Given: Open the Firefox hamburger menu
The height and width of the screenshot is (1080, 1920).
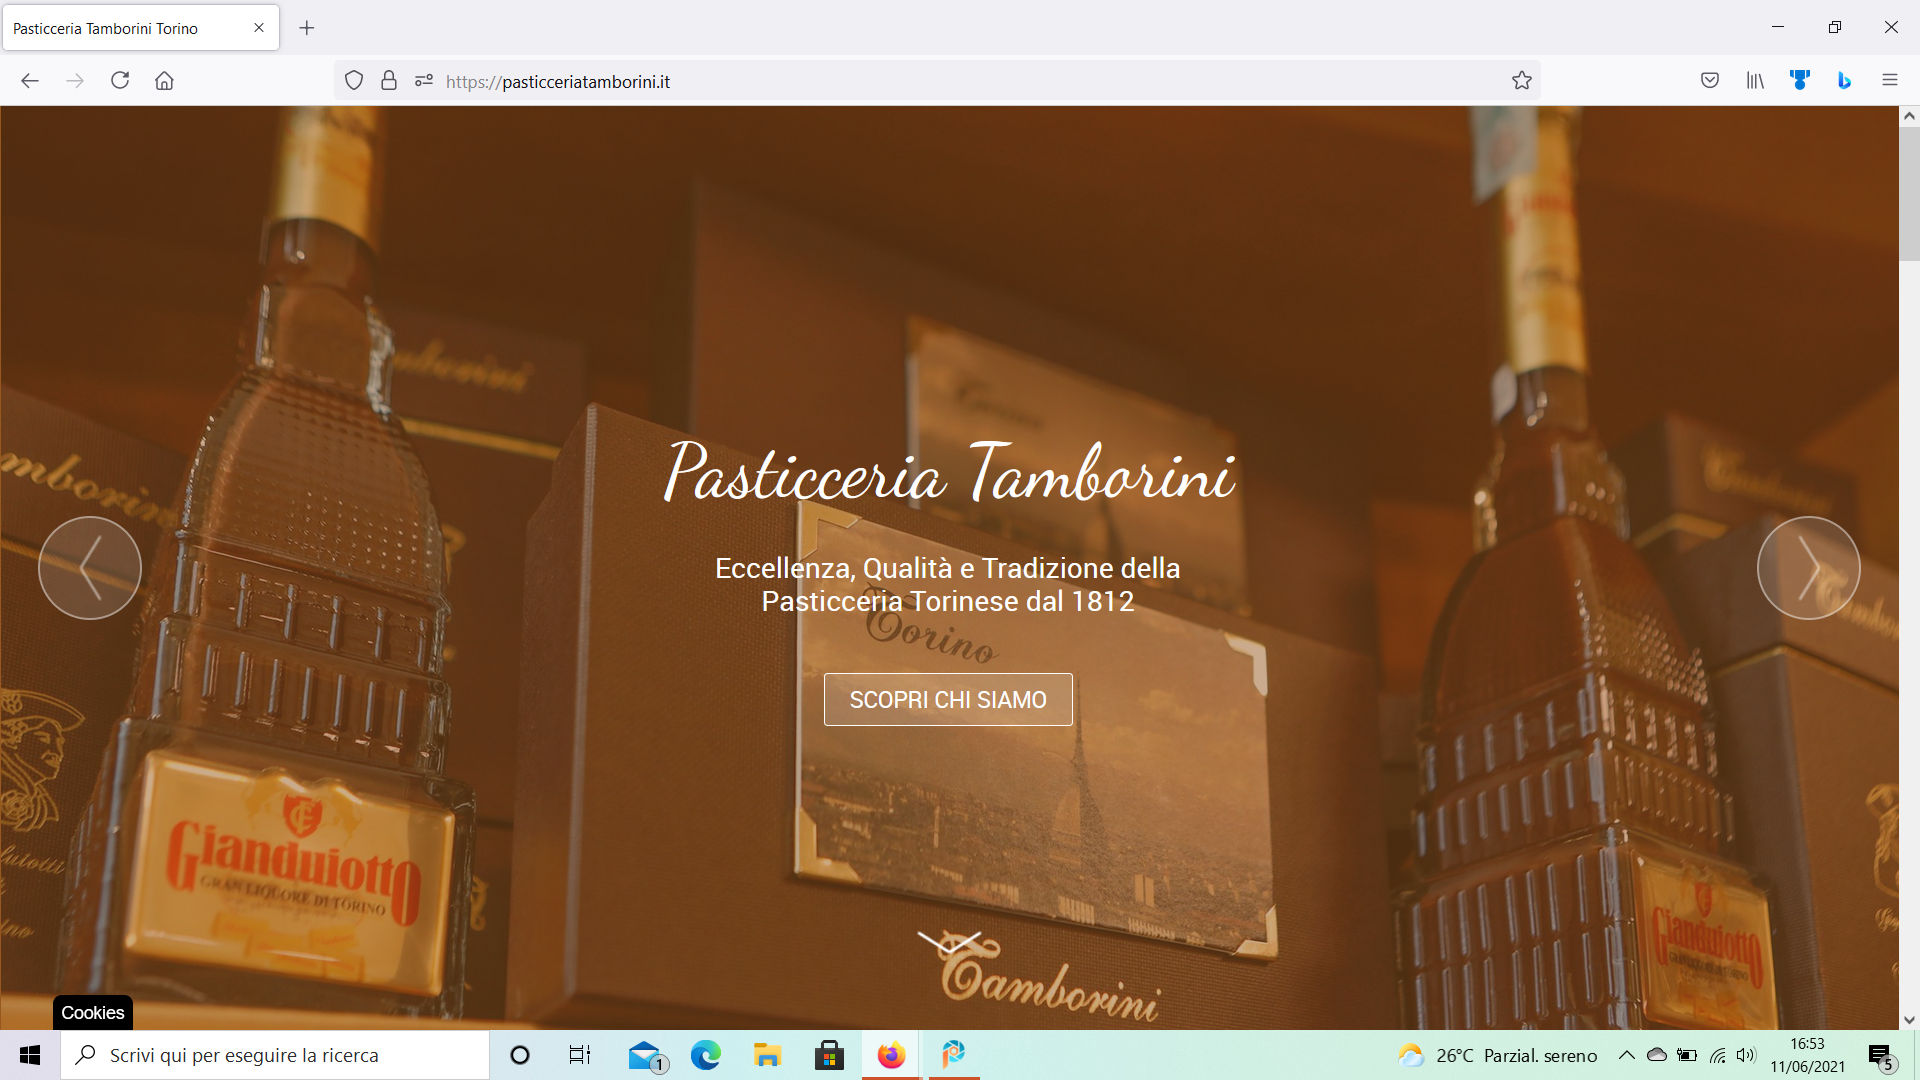Looking at the screenshot, I should coord(1890,80).
